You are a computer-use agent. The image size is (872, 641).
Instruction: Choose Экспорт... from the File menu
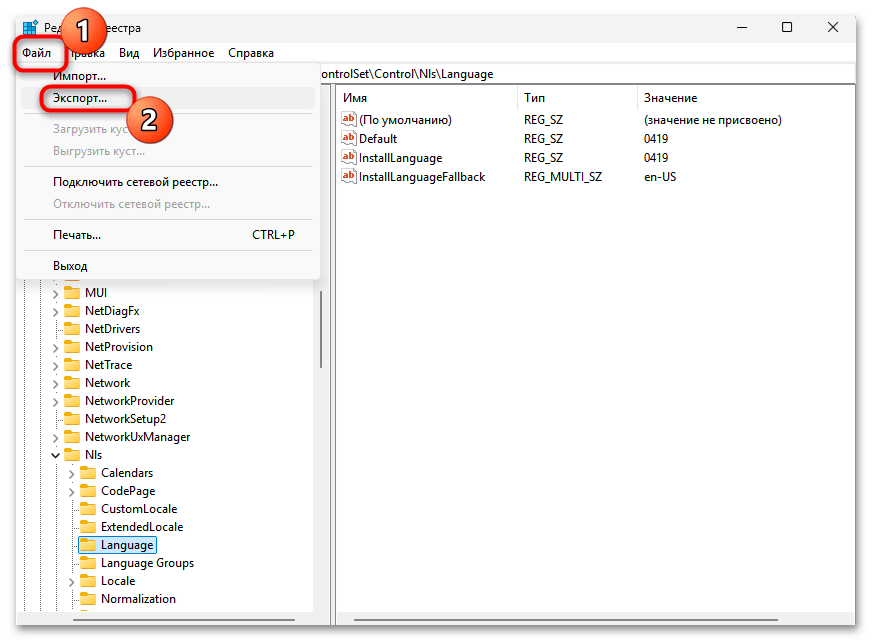pos(80,99)
